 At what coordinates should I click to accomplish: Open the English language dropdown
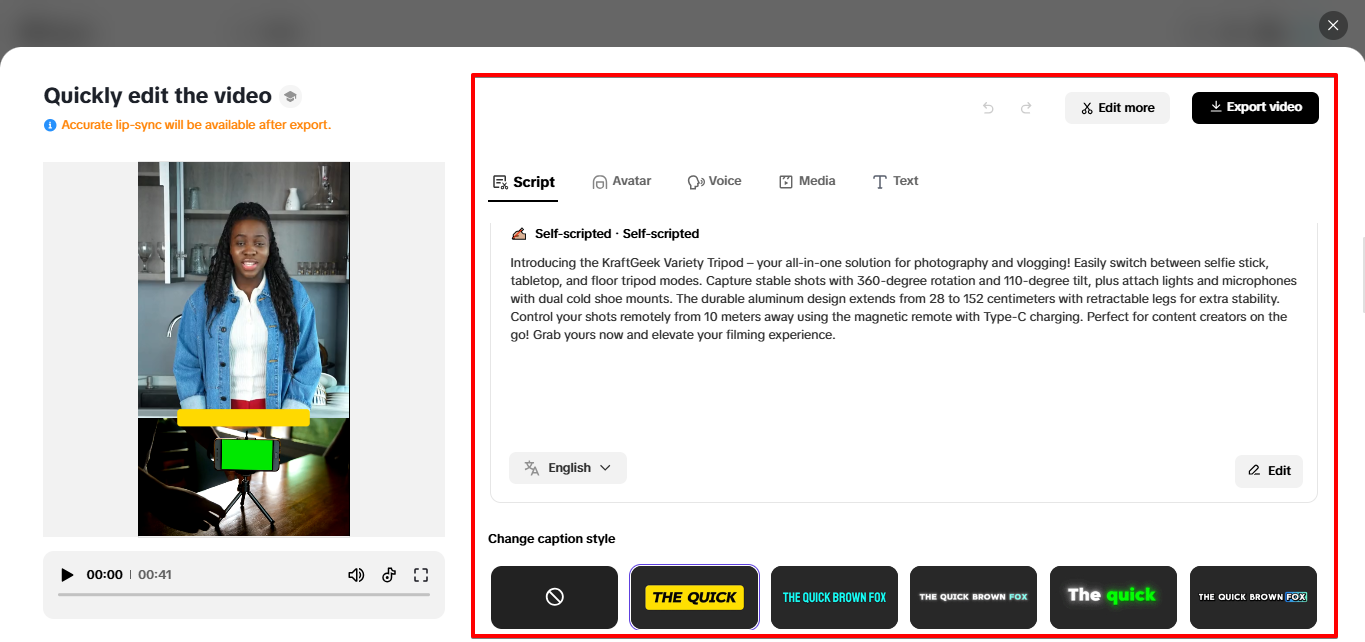[x=568, y=468]
